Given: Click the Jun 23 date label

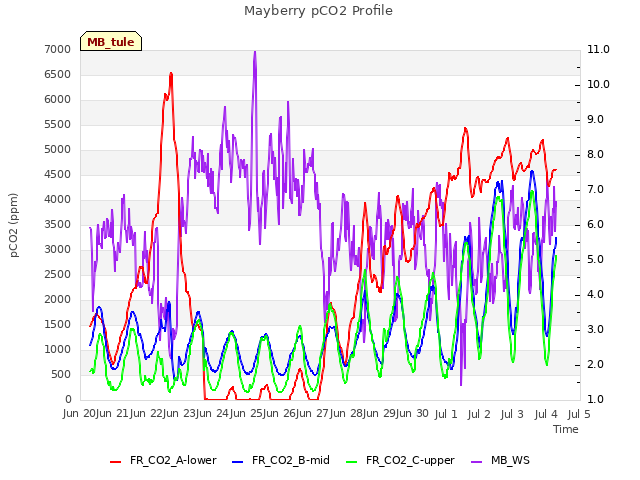Looking at the screenshot, I should click(179, 414).
